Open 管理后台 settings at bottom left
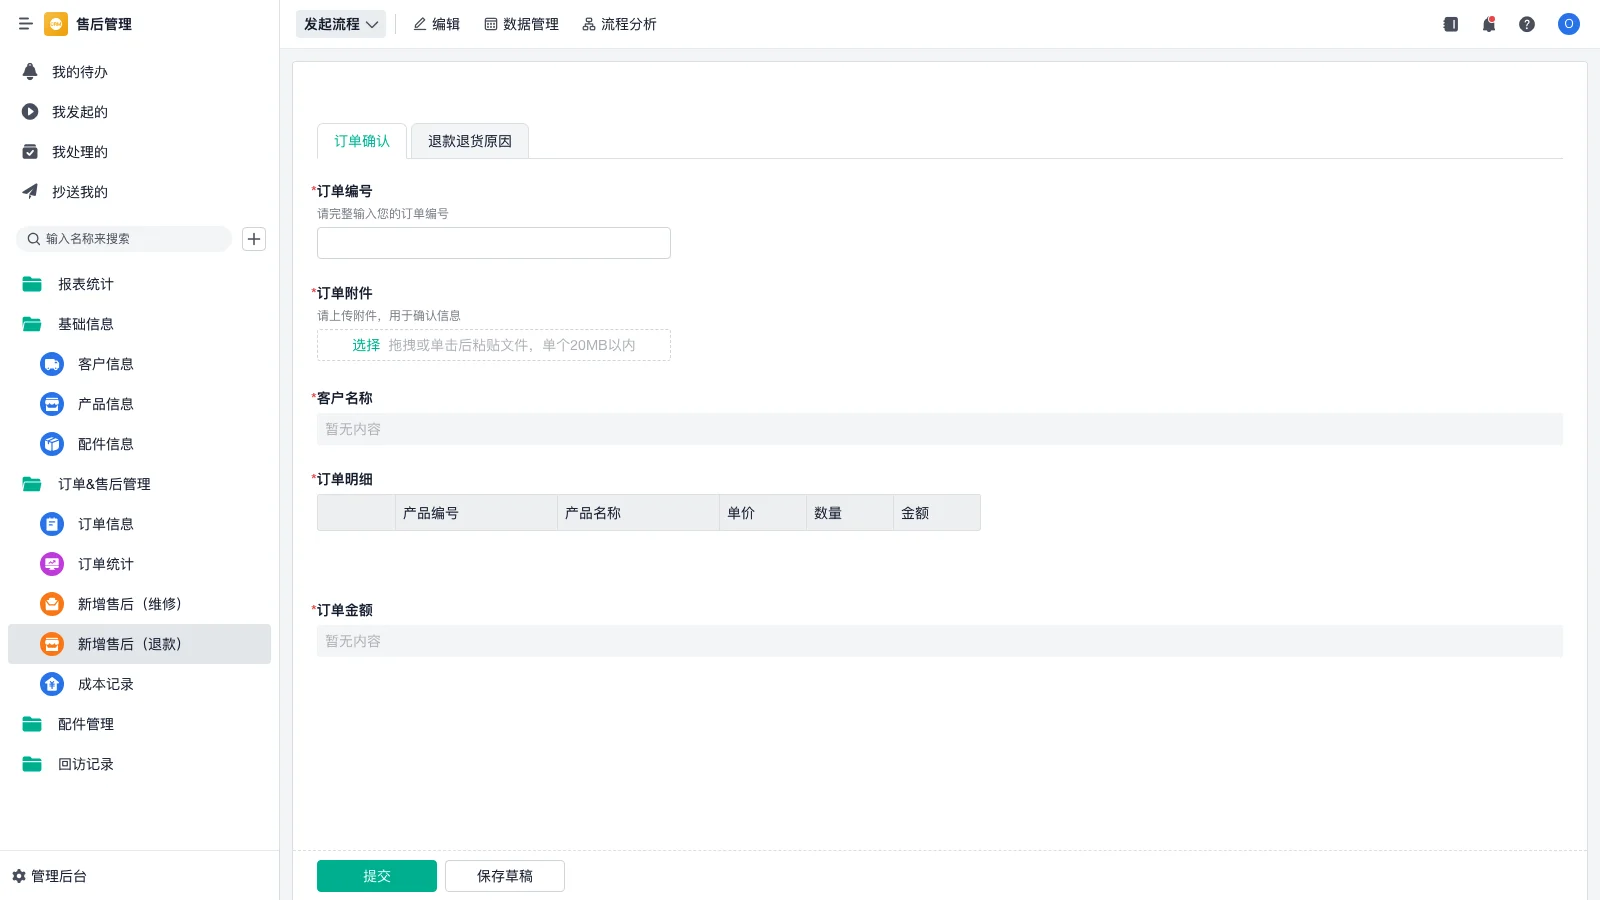This screenshot has height=900, width=1600. coord(50,876)
